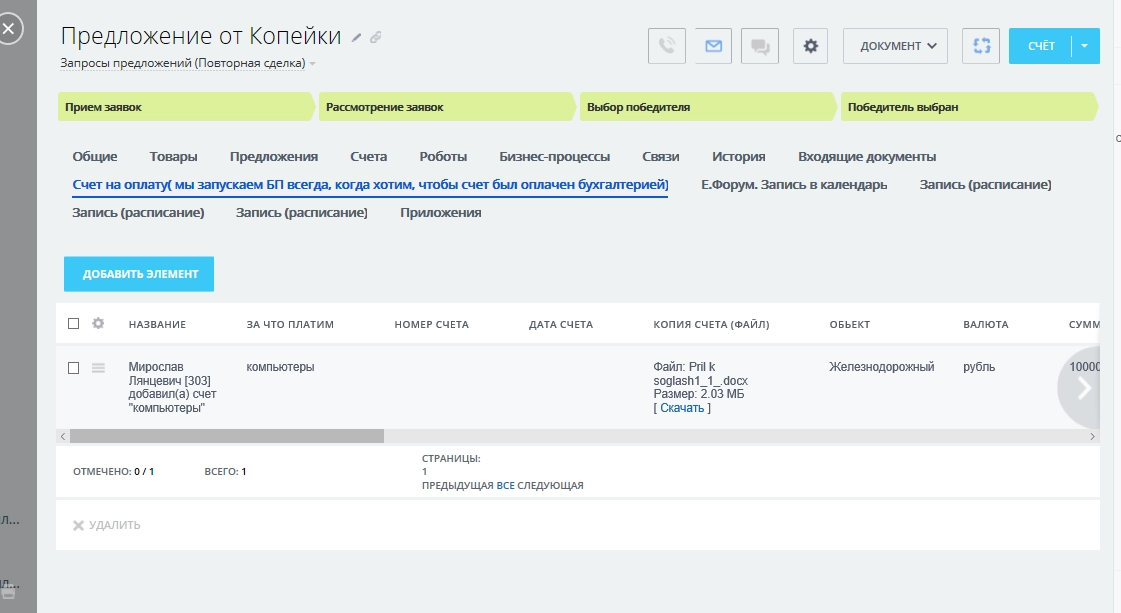Open settings gear in top toolbar
The image size is (1121, 613).
[x=811, y=46]
